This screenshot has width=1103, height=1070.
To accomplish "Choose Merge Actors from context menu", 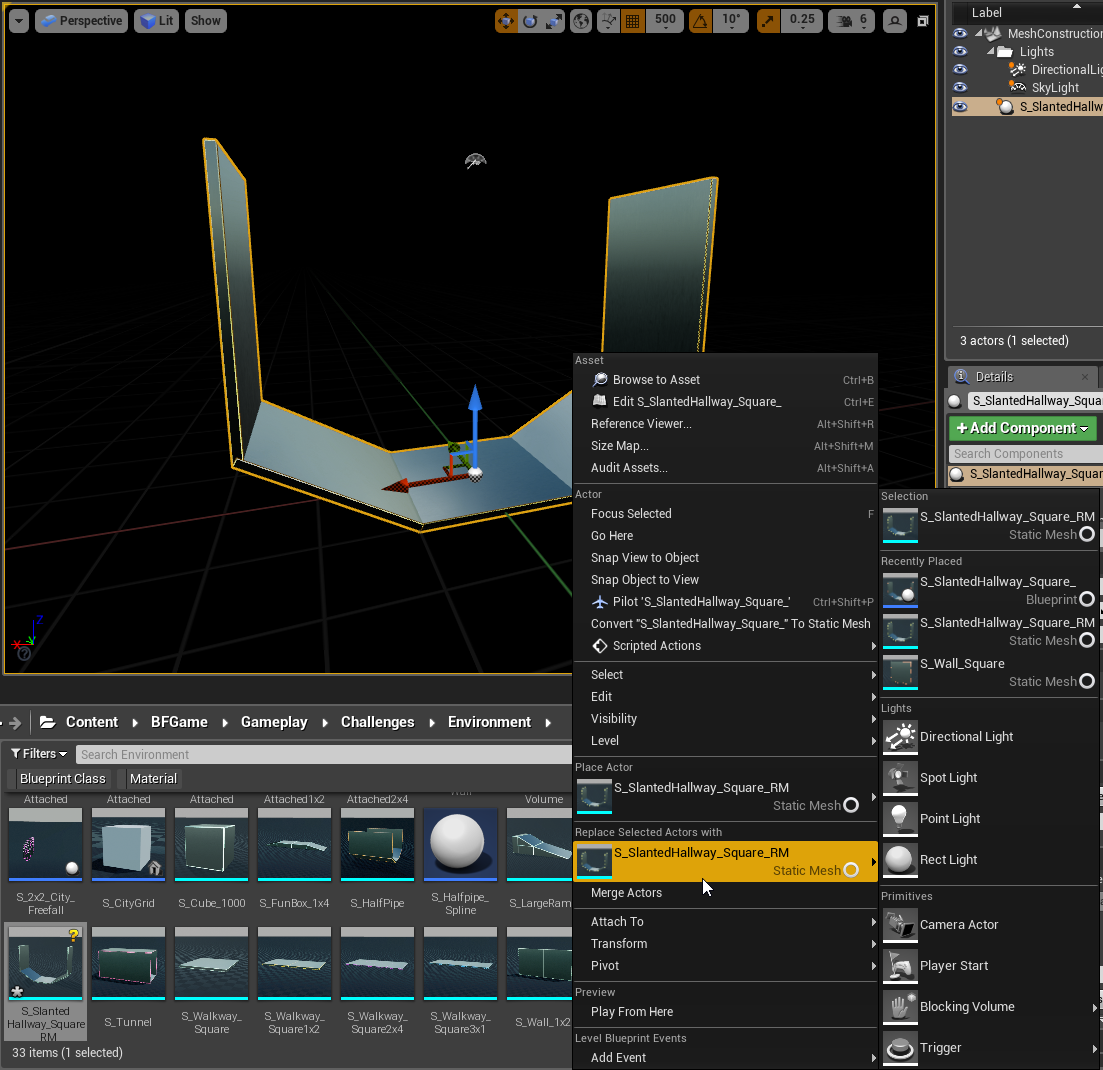I will 626,893.
